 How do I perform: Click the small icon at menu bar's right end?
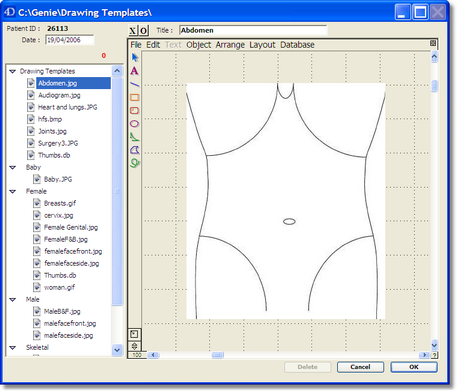tap(433, 43)
